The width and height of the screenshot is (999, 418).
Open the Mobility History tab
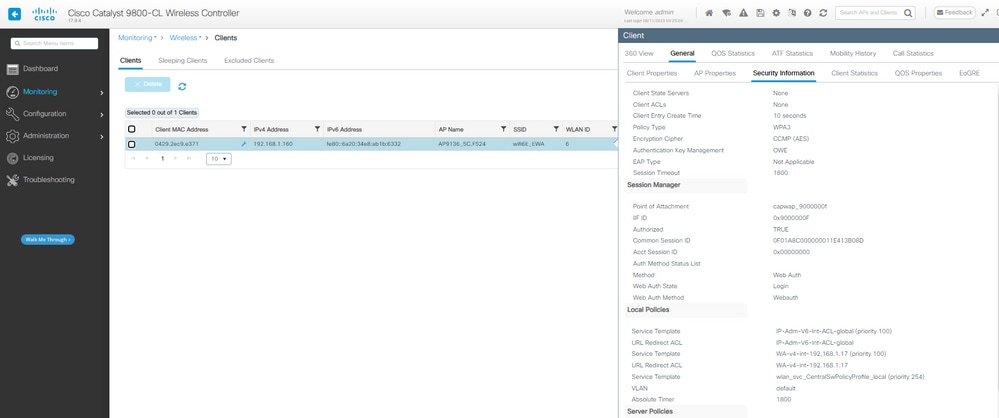852,54
